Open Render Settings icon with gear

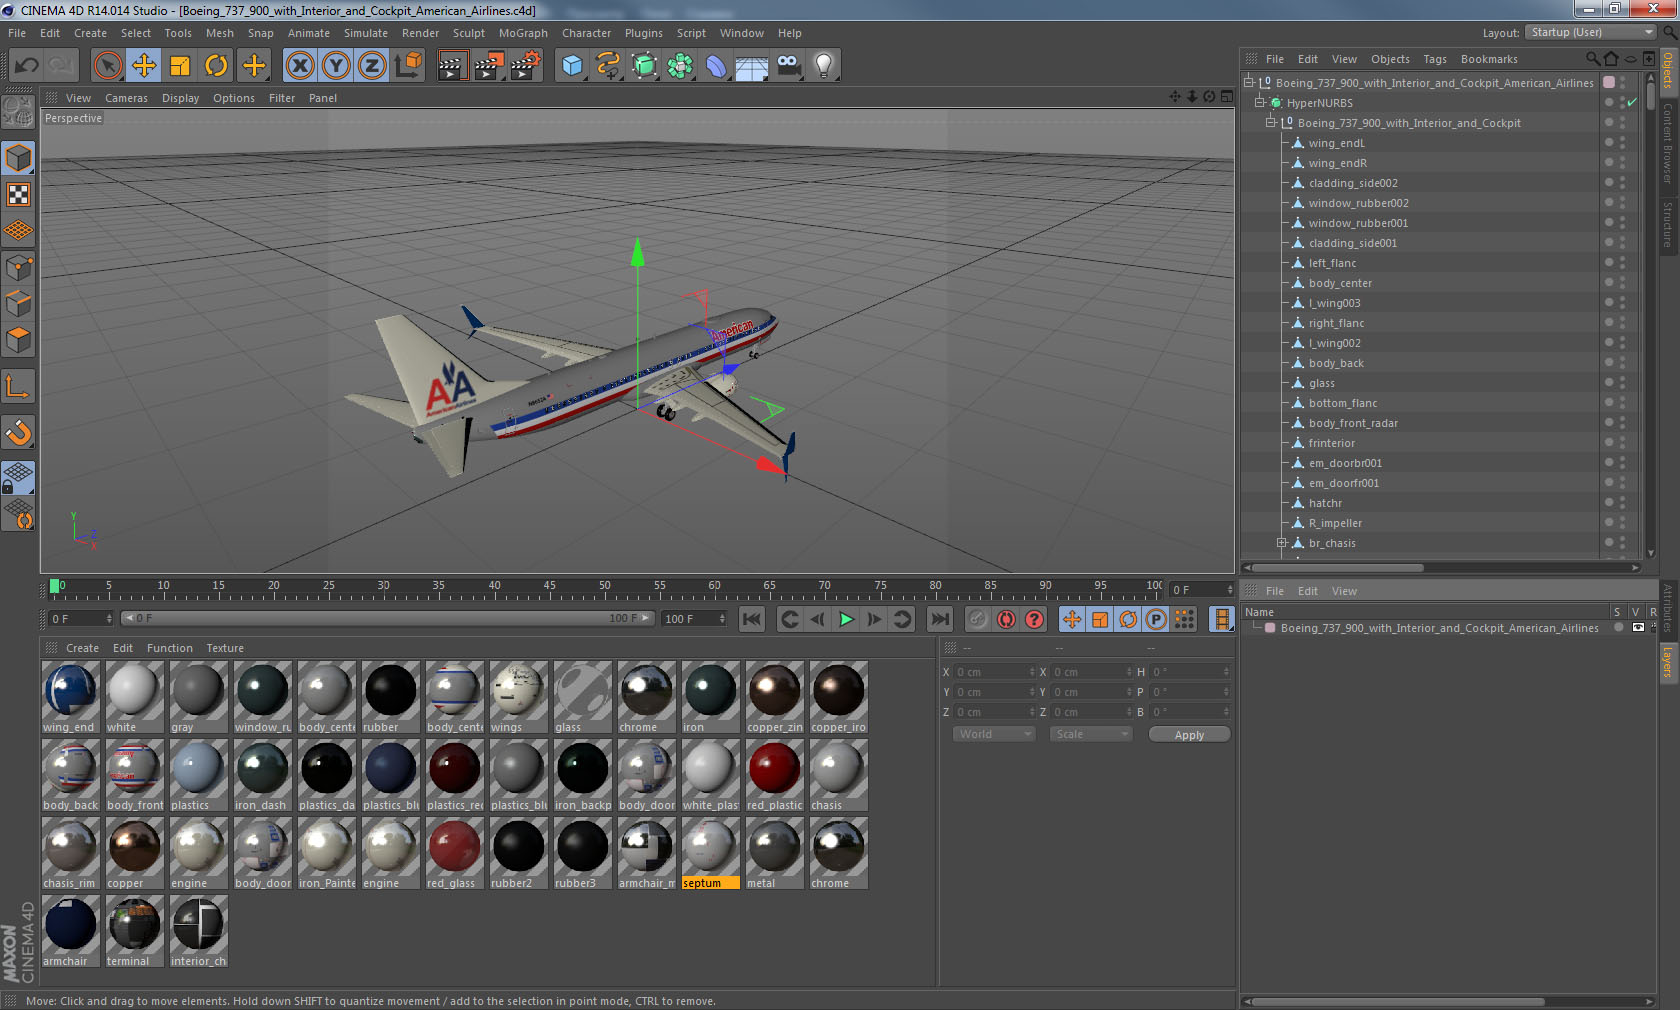tap(525, 66)
